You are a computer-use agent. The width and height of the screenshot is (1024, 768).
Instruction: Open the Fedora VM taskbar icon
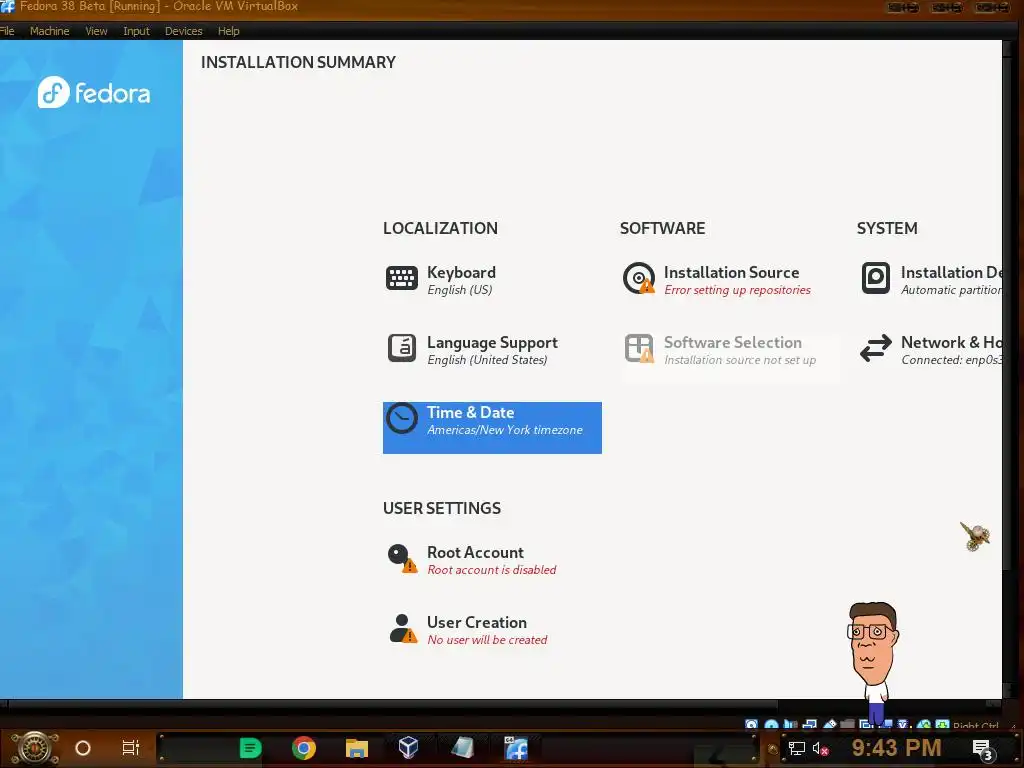tap(516, 748)
